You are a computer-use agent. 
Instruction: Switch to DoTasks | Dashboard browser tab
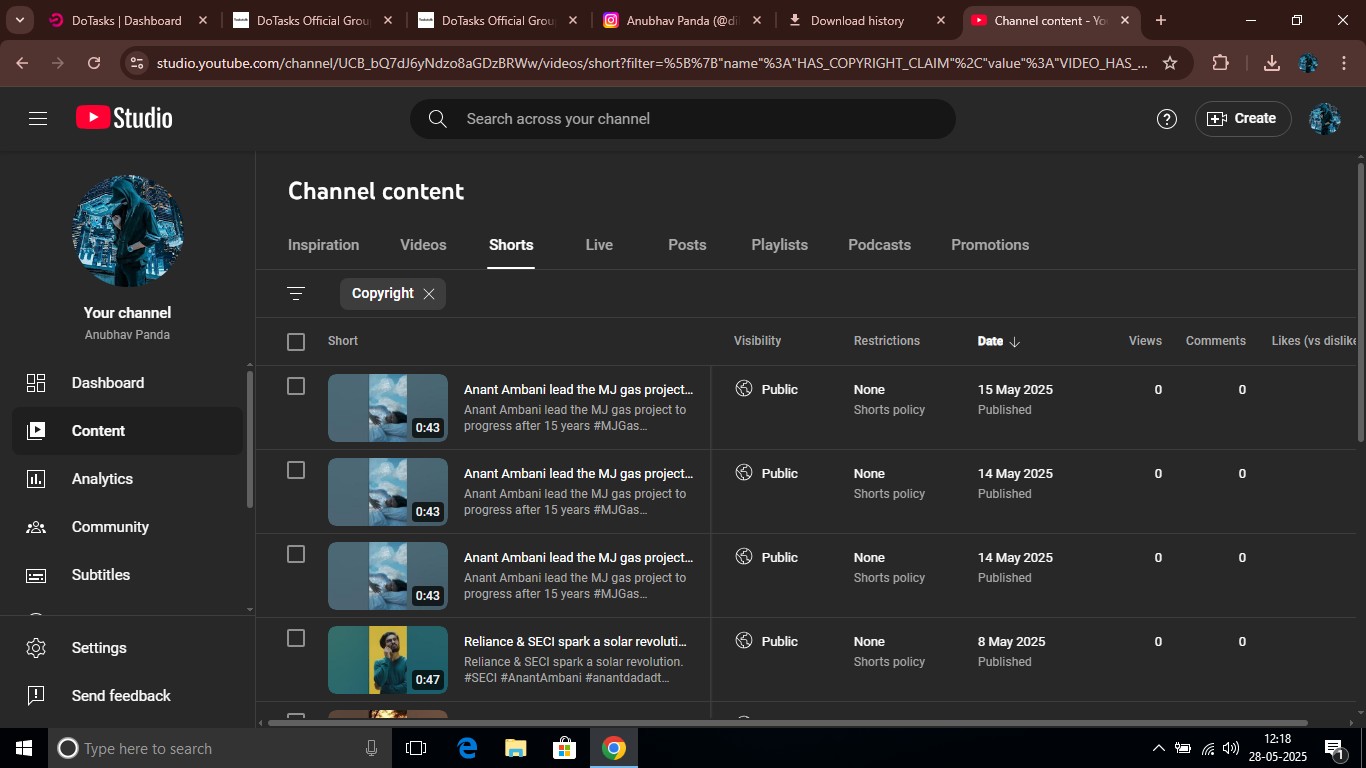tap(129, 20)
